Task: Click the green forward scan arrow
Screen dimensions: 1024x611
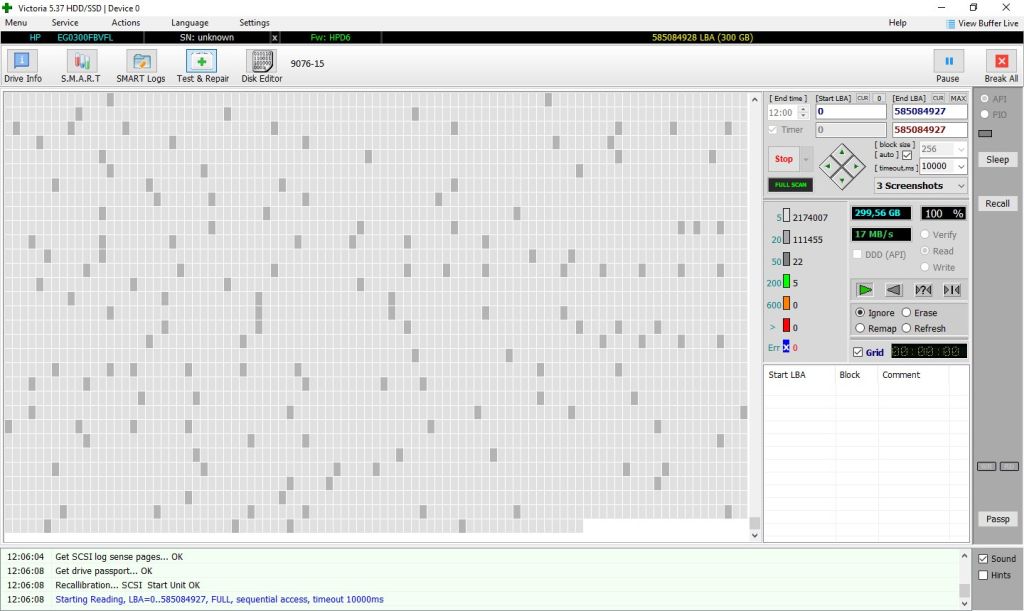Action: click(x=865, y=290)
